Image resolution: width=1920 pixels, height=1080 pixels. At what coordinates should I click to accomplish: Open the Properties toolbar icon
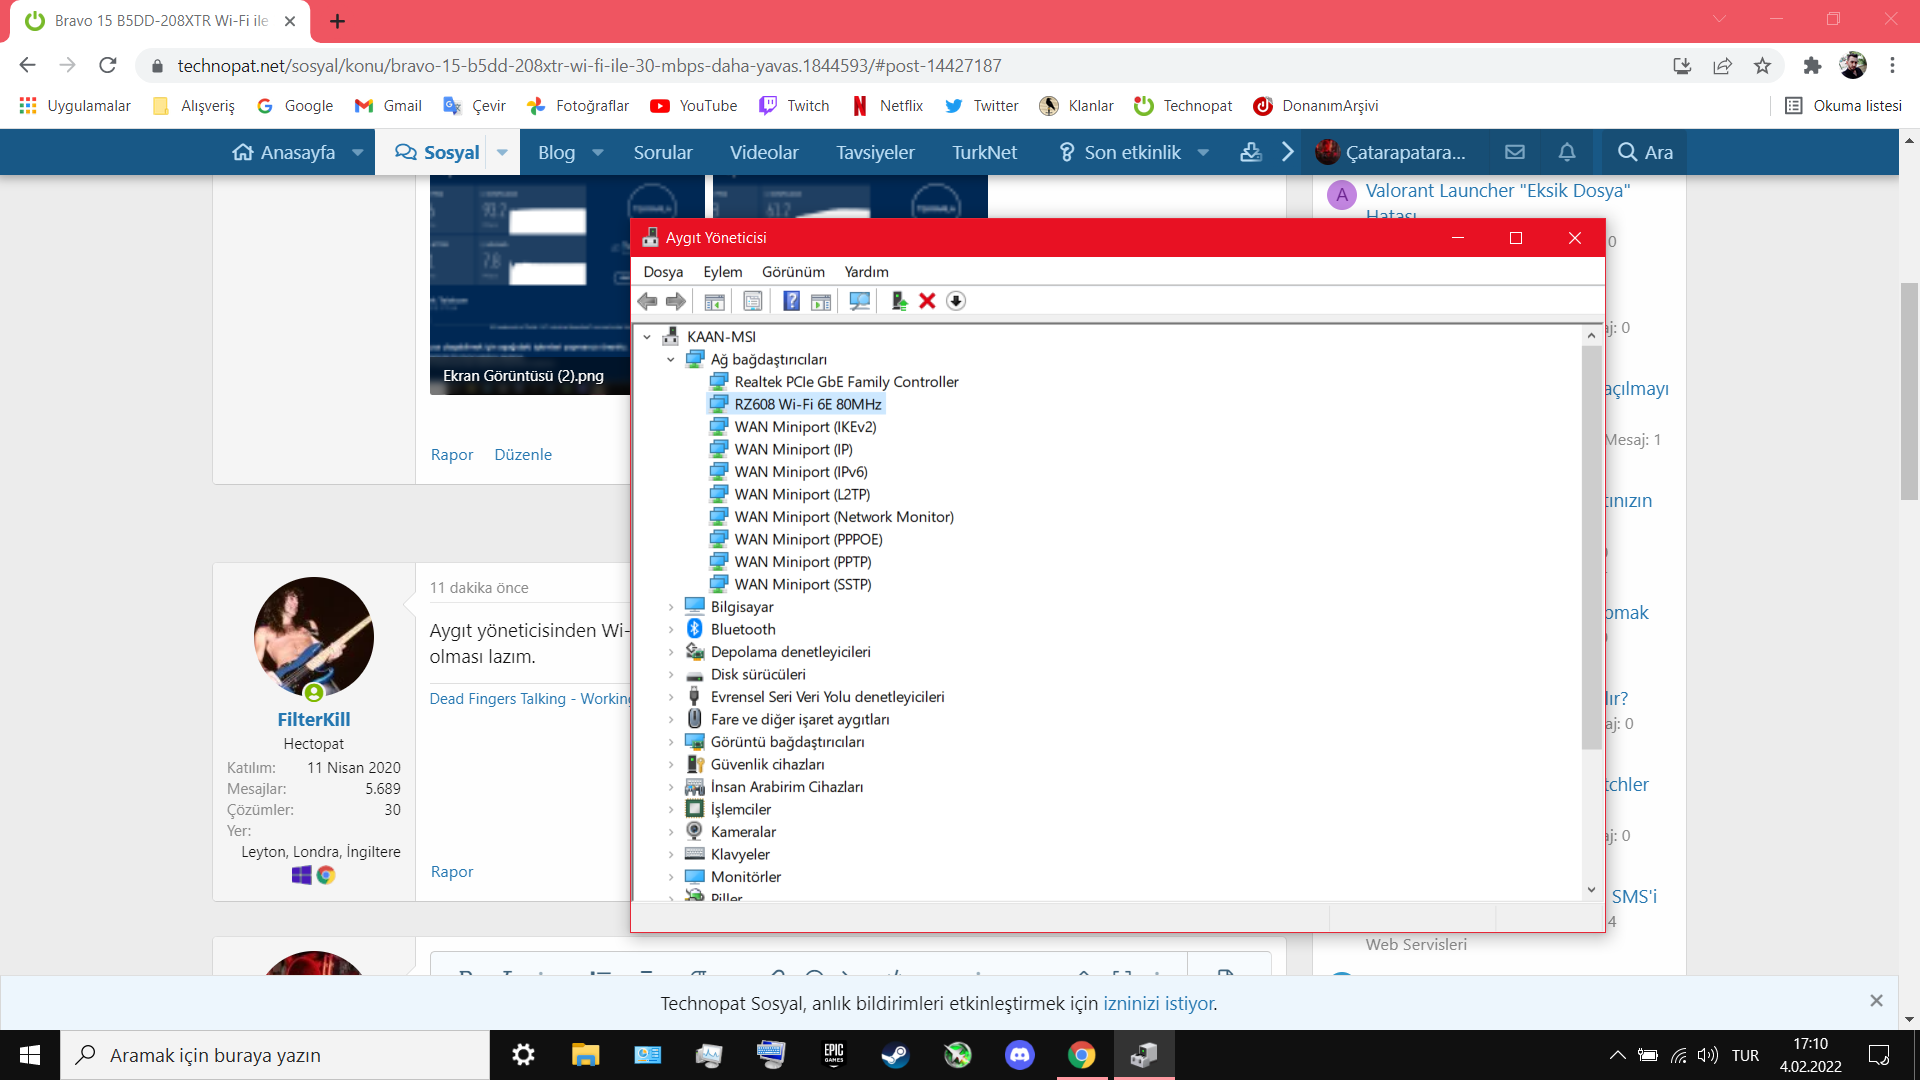coord(753,301)
